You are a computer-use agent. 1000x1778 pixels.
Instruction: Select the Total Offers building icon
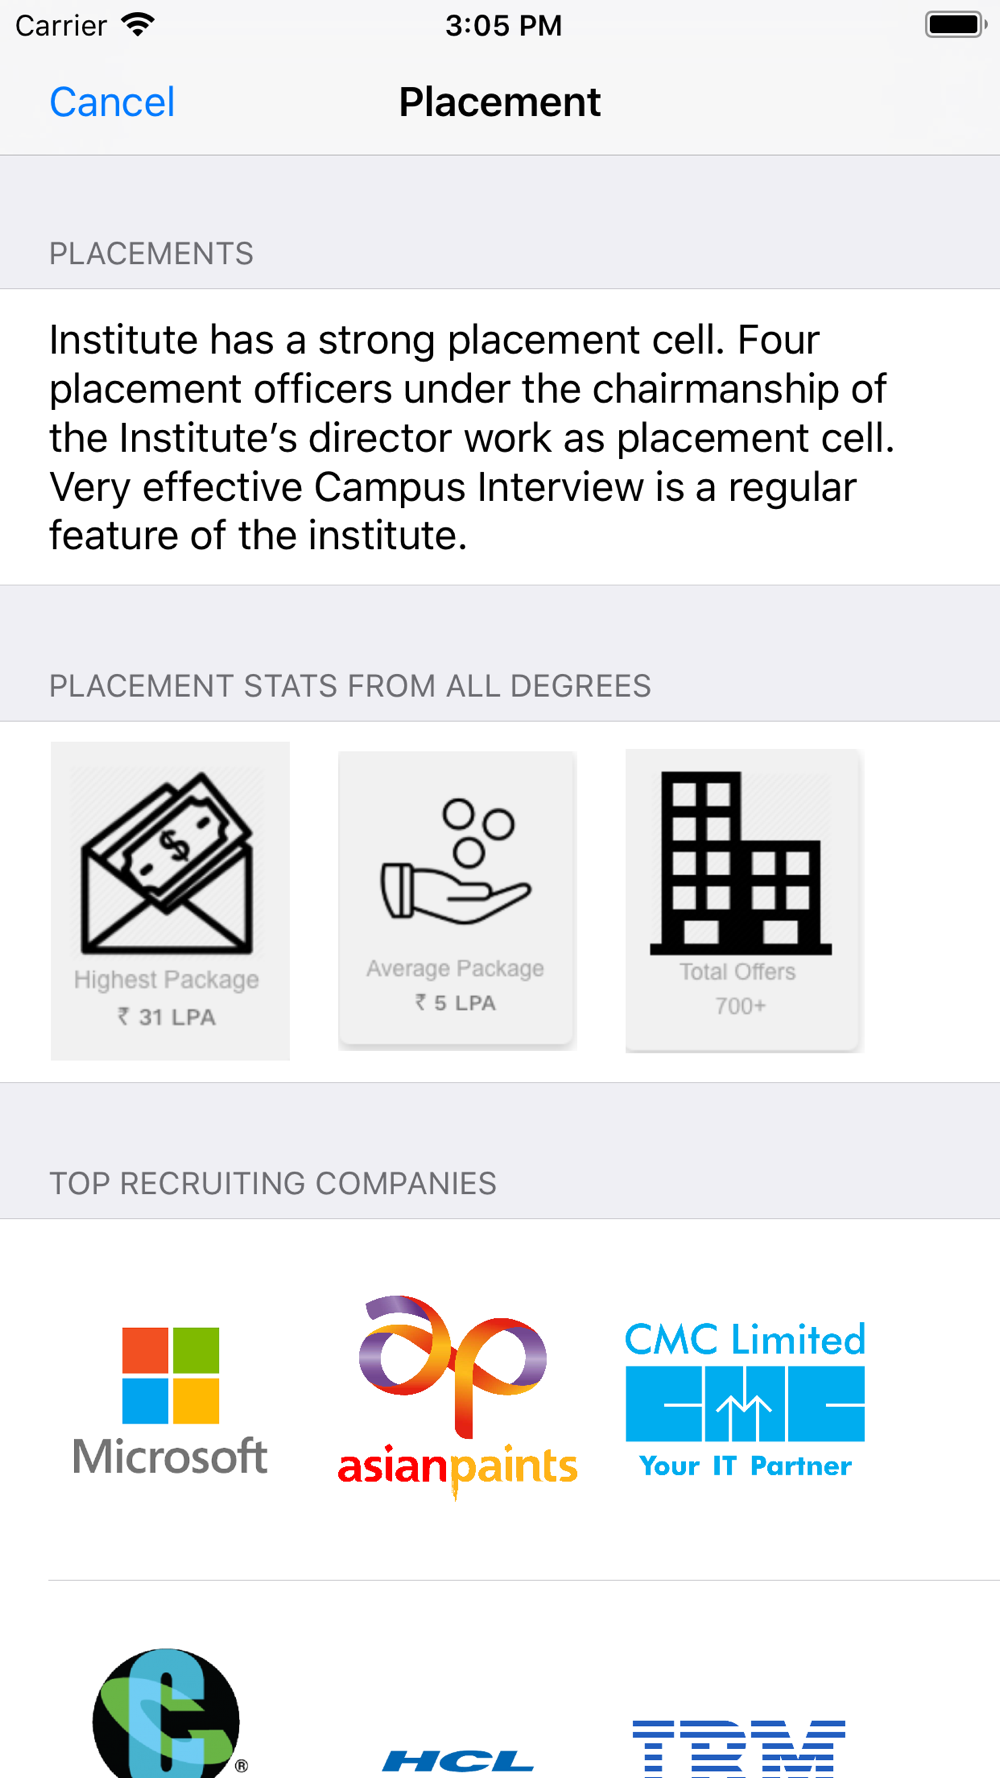click(740, 861)
